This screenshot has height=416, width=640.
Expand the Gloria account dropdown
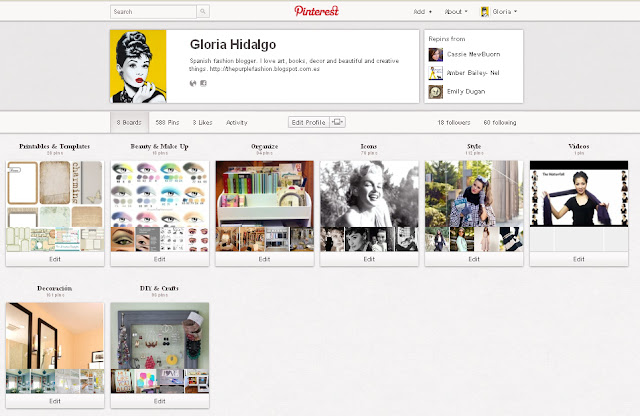click(504, 12)
